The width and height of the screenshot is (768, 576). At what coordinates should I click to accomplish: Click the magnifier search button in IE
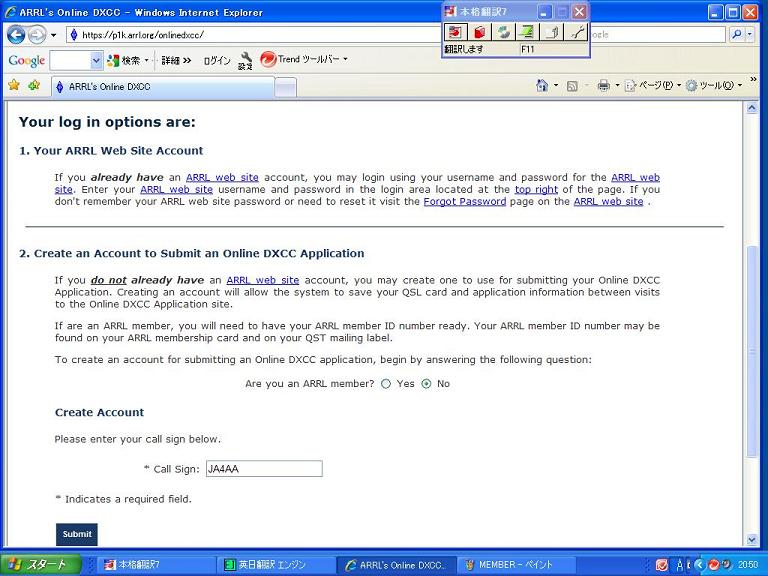click(736, 34)
